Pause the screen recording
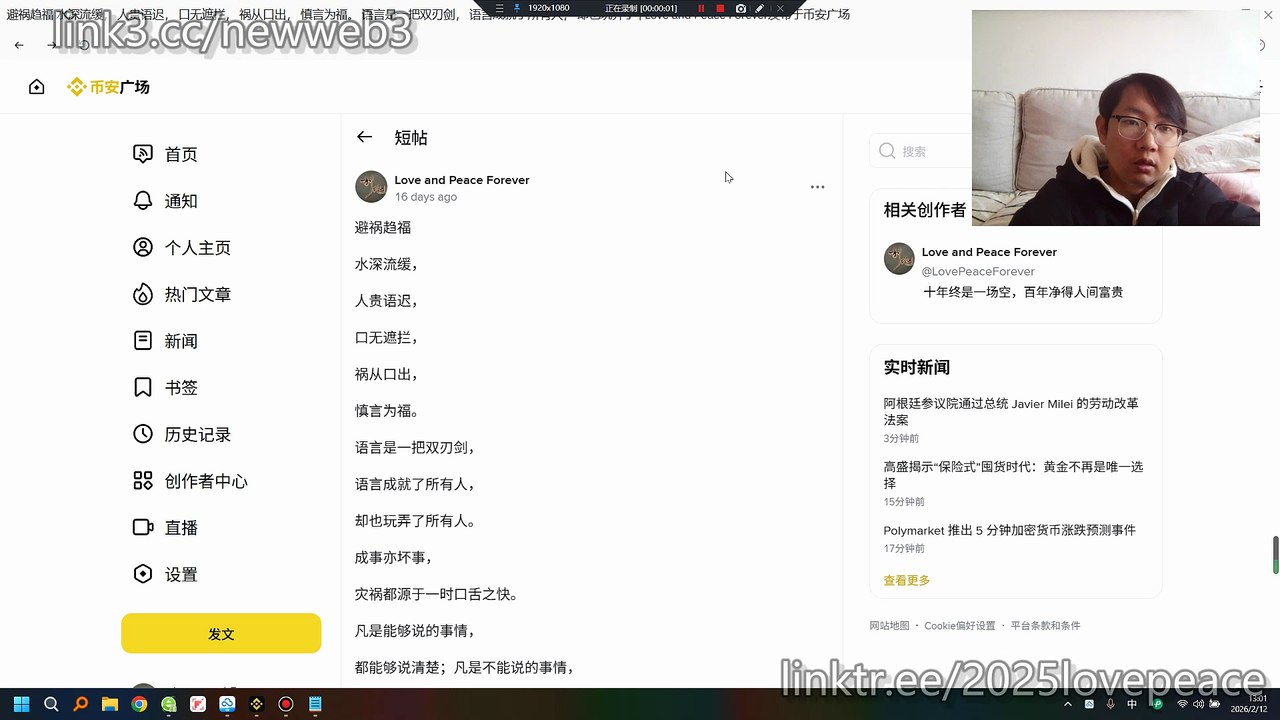This screenshot has height=720, width=1280. 701,8
